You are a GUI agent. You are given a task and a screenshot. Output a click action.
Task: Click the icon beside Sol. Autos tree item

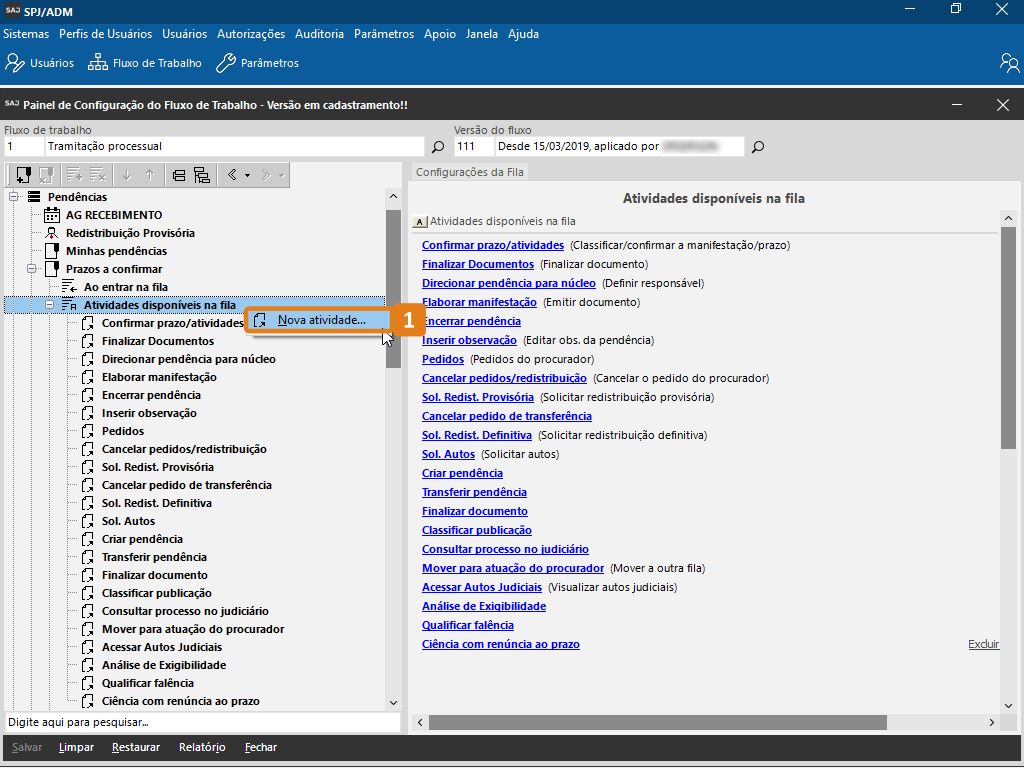point(88,521)
